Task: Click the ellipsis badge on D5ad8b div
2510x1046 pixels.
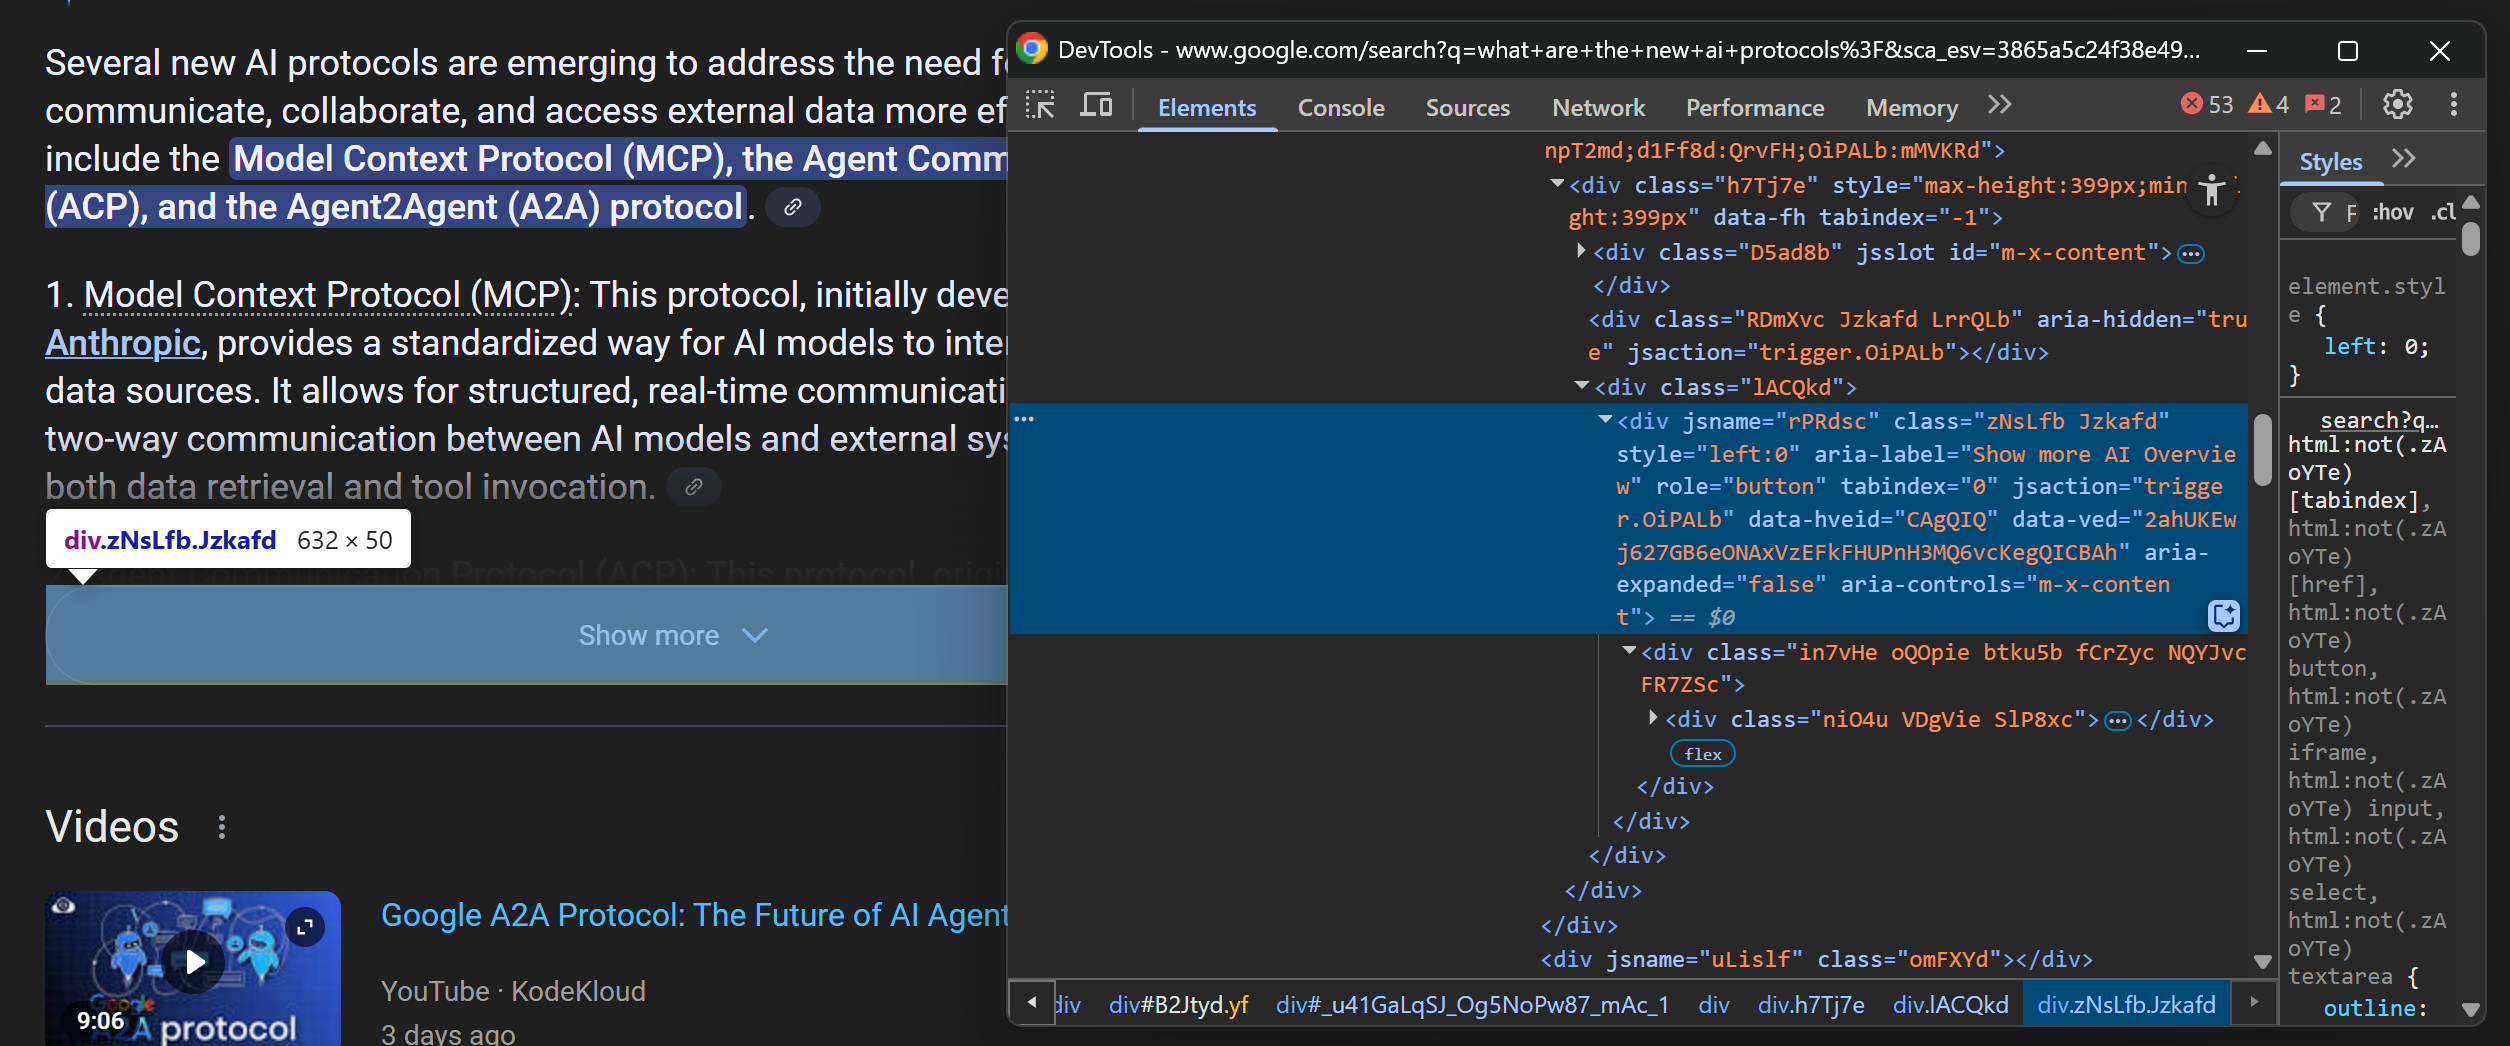Action: coord(2191,254)
